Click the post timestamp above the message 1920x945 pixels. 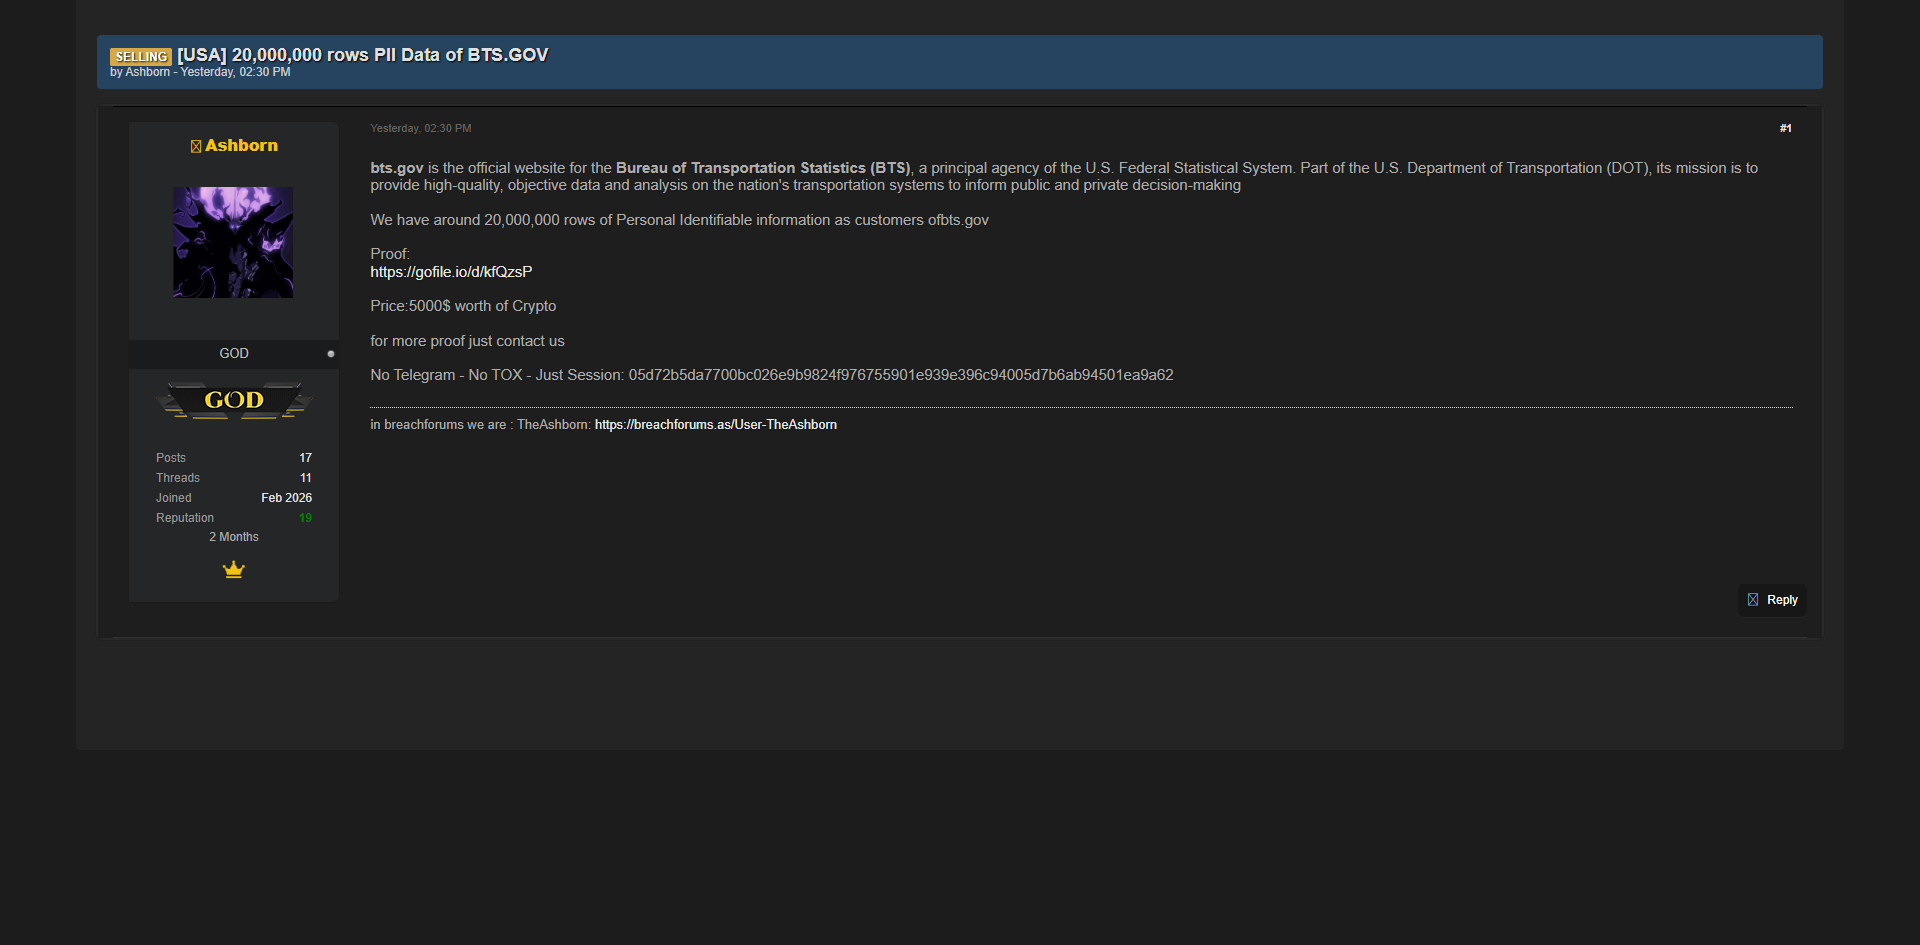click(420, 128)
